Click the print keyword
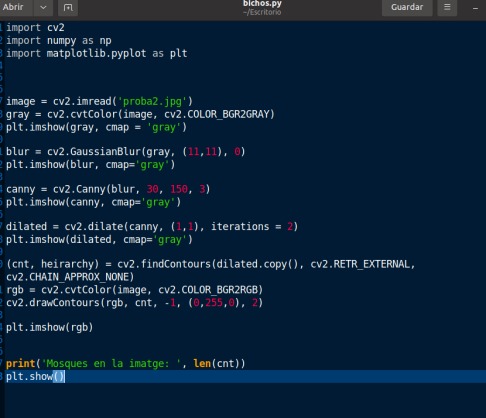The height and width of the screenshot is (418, 486). [x=21, y=364]
